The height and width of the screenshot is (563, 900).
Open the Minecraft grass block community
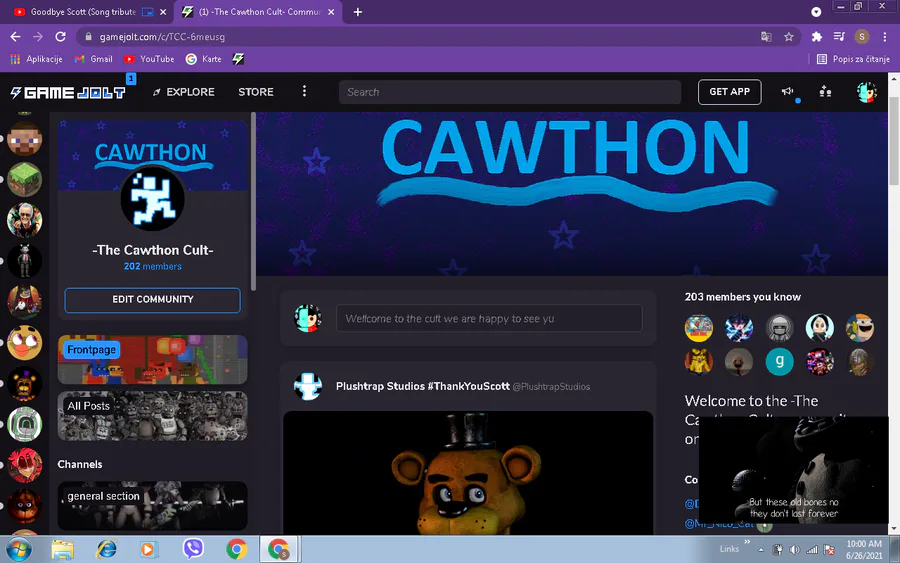(24, 180)
